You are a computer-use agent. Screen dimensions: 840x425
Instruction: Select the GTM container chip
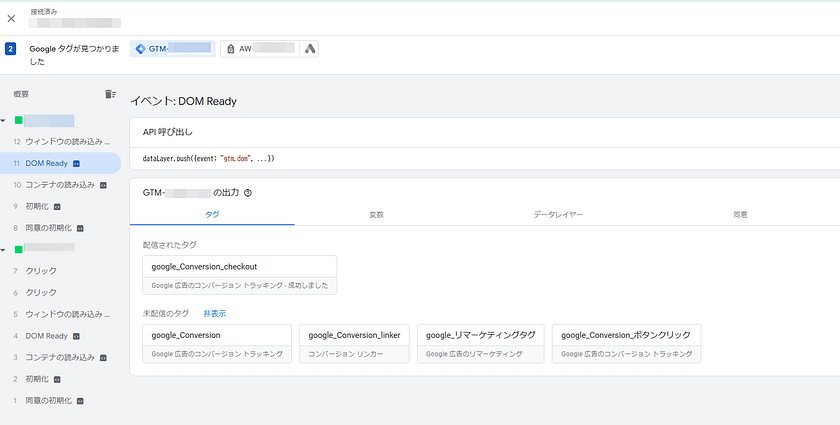tap(172, 48)
